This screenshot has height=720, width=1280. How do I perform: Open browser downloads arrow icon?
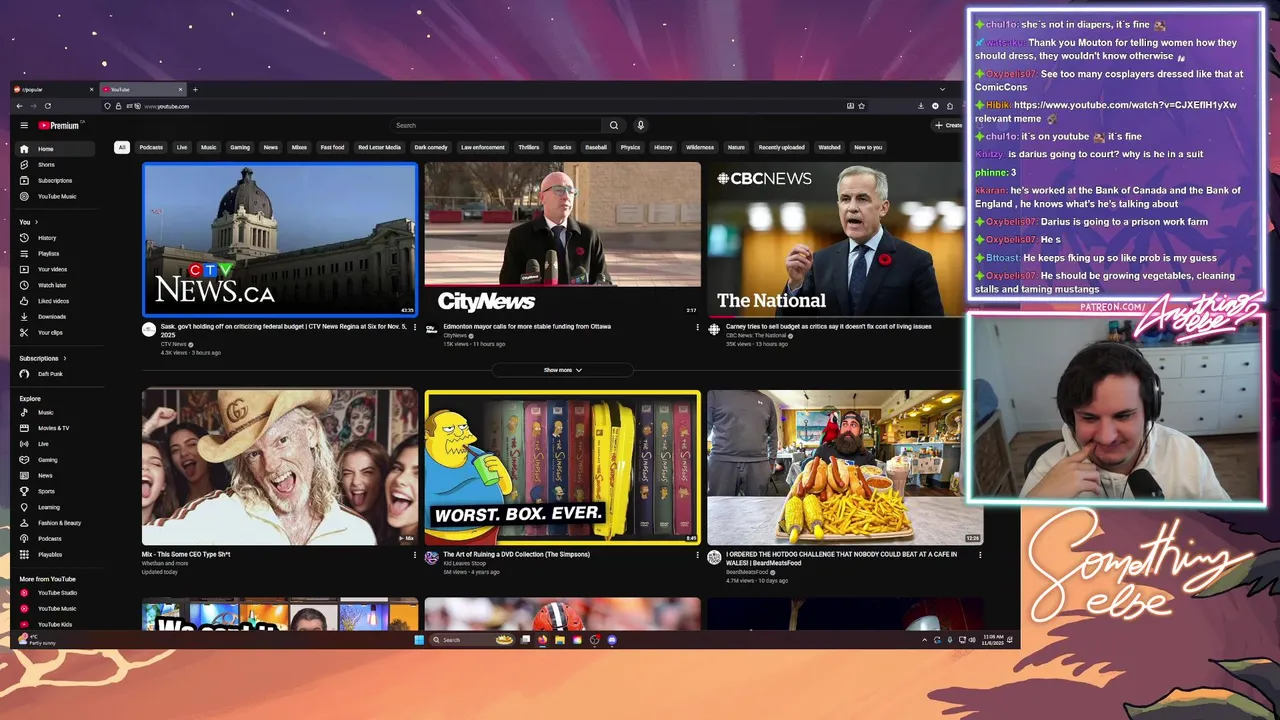click(921, 106)
